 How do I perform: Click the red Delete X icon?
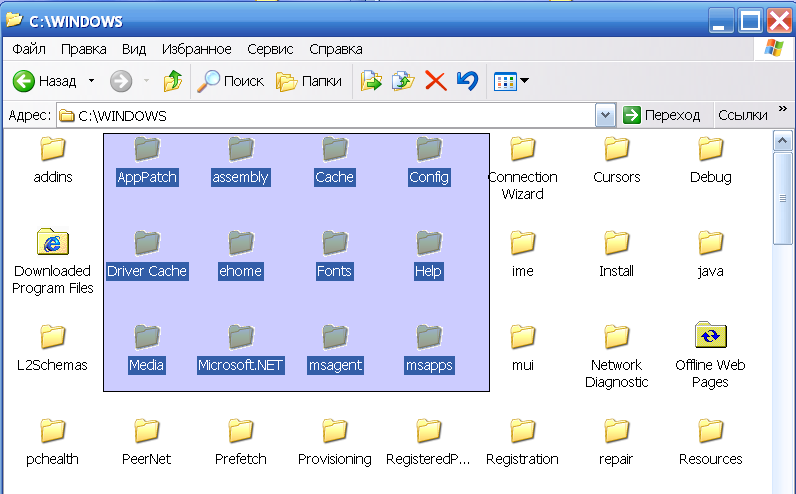[x=436, y=81]
